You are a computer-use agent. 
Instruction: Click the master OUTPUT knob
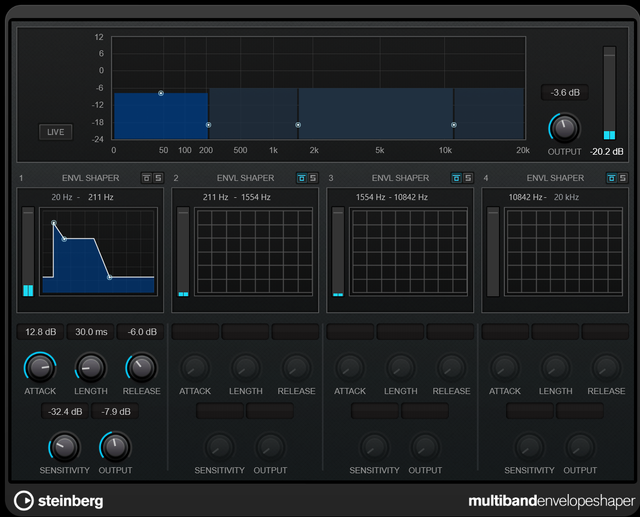click(564, 128)
